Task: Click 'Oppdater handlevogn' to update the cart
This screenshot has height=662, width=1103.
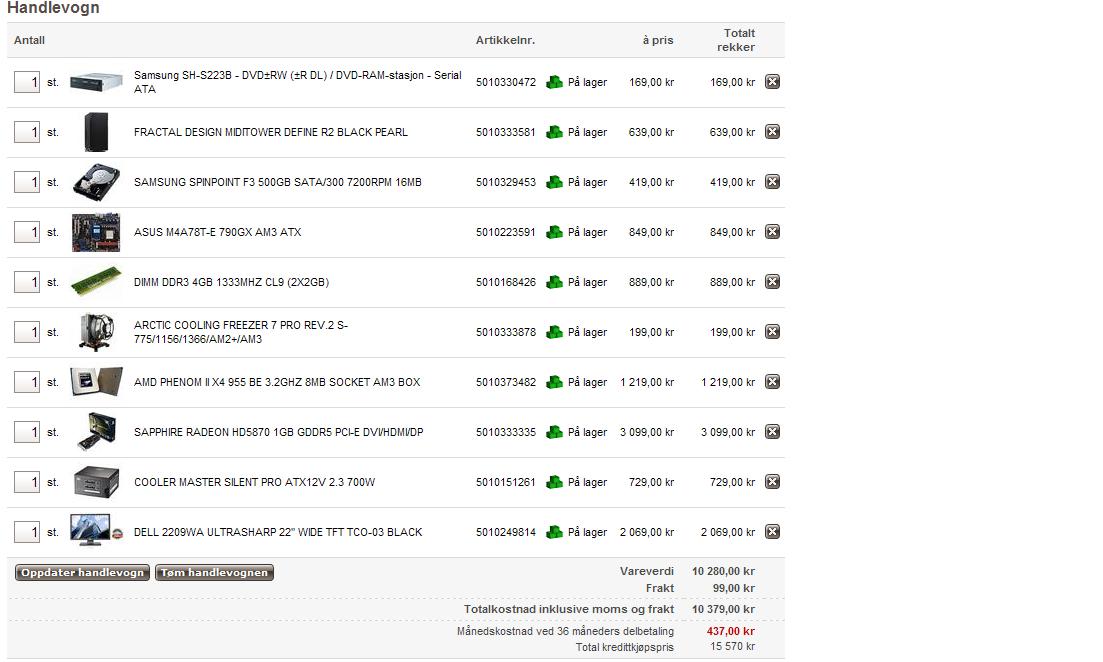Action: coord(82,573)
